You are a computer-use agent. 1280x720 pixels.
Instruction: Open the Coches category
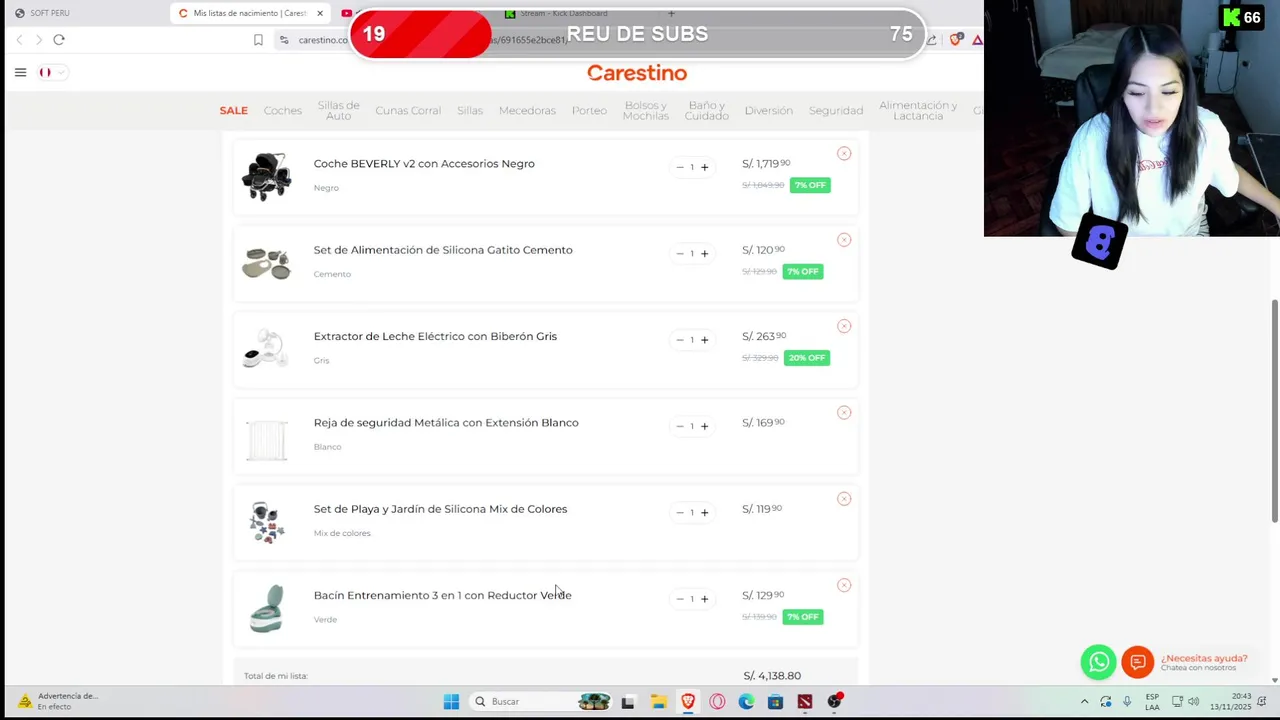click(x=283, y=110)
